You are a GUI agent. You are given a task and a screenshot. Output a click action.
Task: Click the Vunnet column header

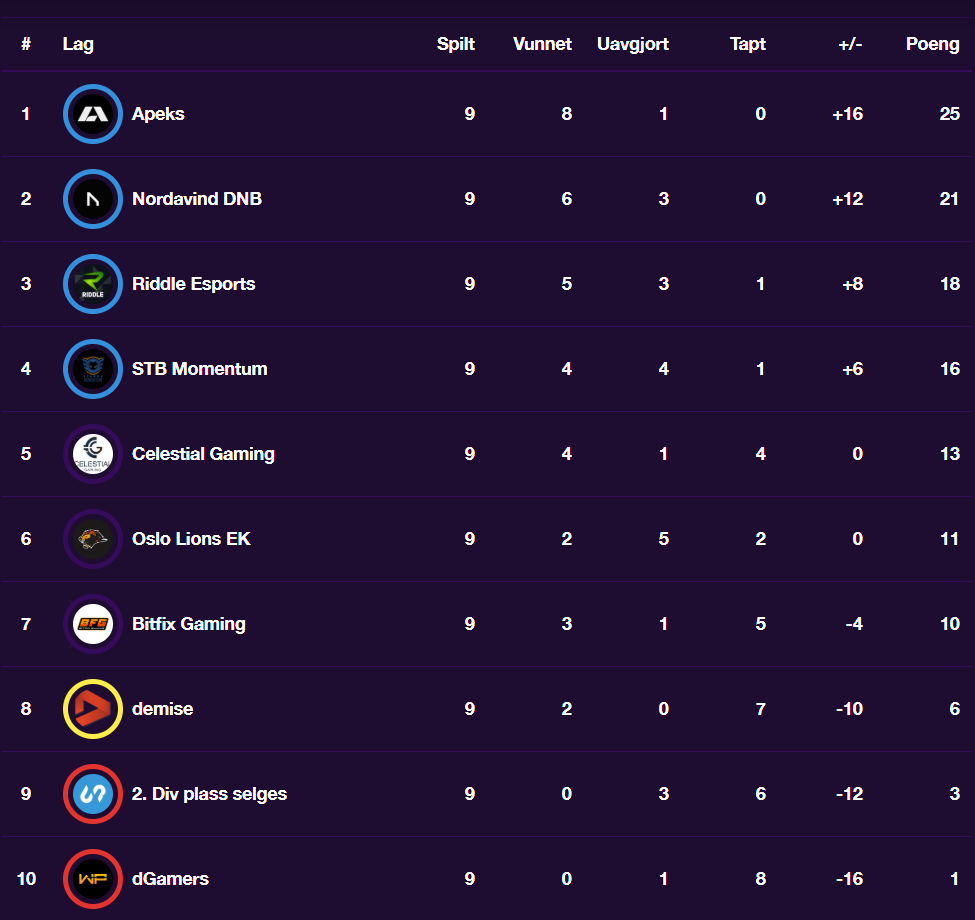(x=542, y=44)
